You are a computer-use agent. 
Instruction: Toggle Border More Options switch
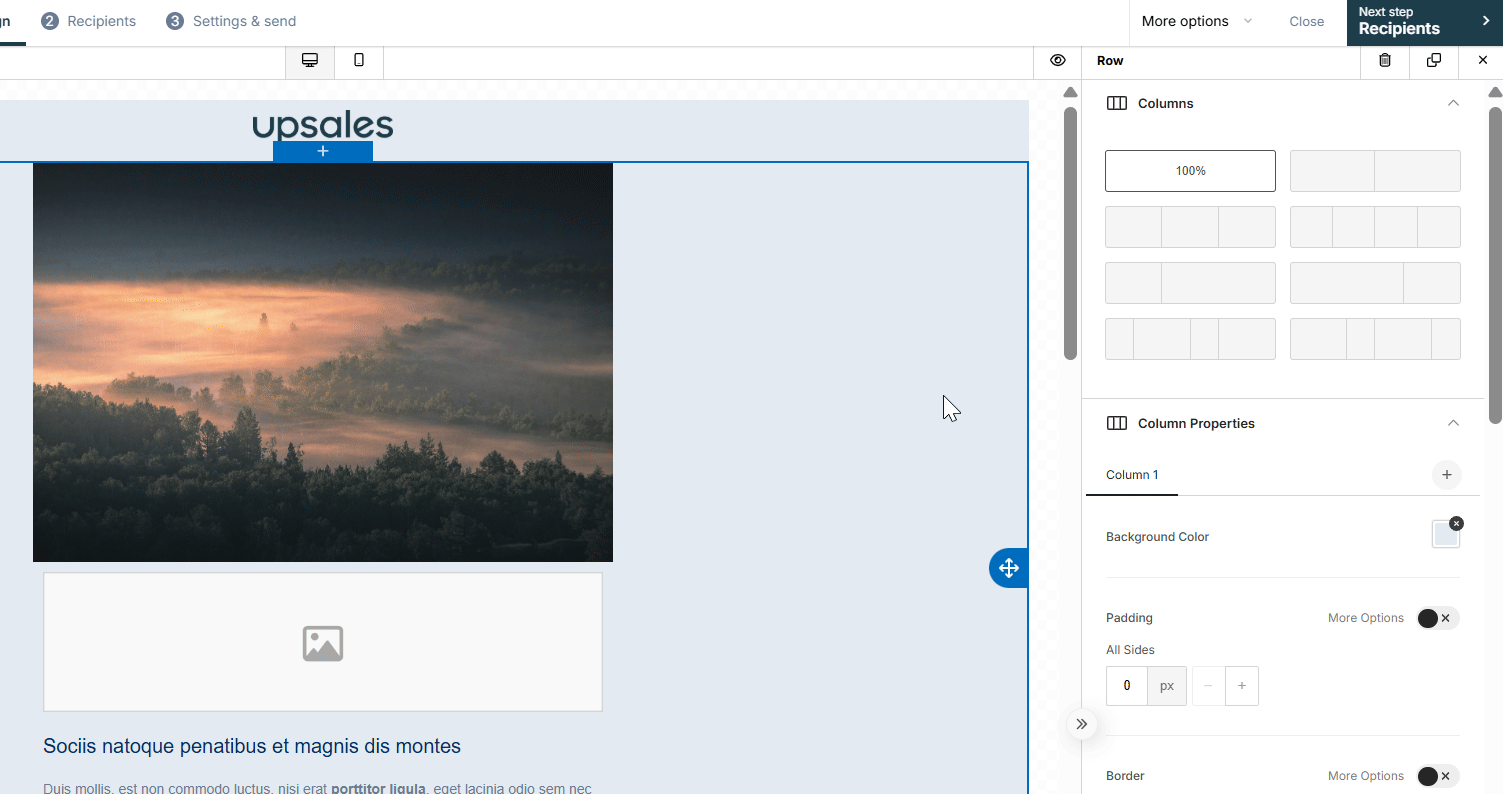point(1437,776)
